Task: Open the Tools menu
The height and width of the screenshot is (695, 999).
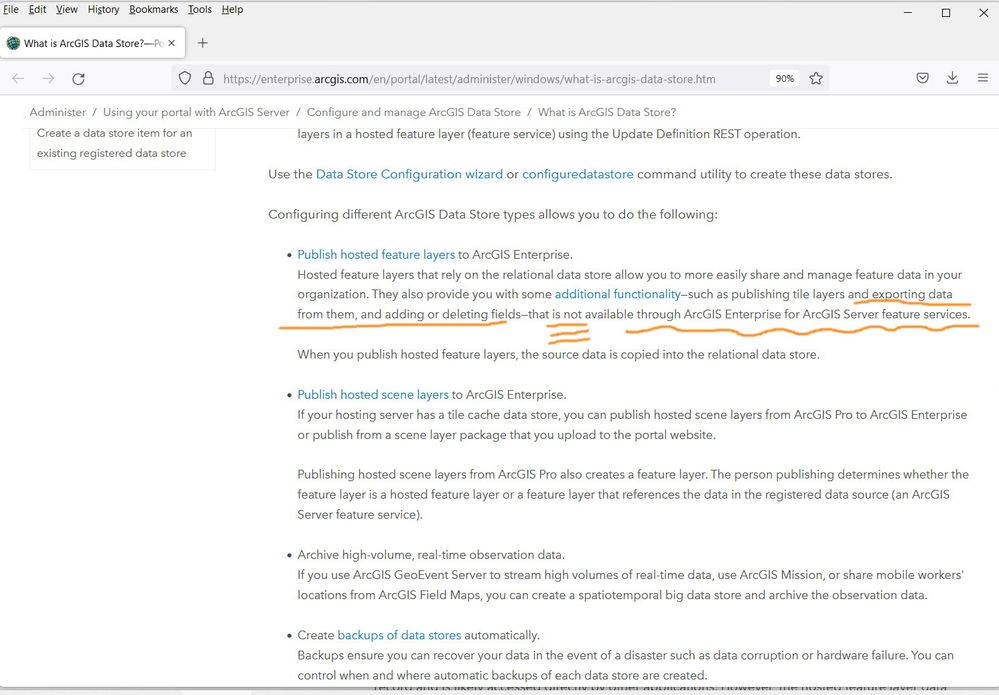Action: [x=199, y=10]
